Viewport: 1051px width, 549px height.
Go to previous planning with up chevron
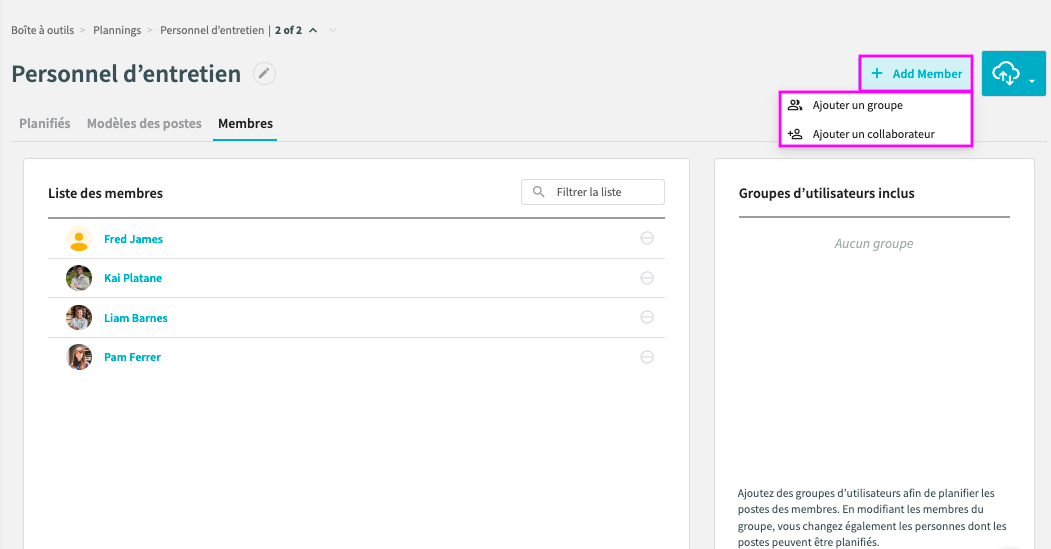coord(313,30)
